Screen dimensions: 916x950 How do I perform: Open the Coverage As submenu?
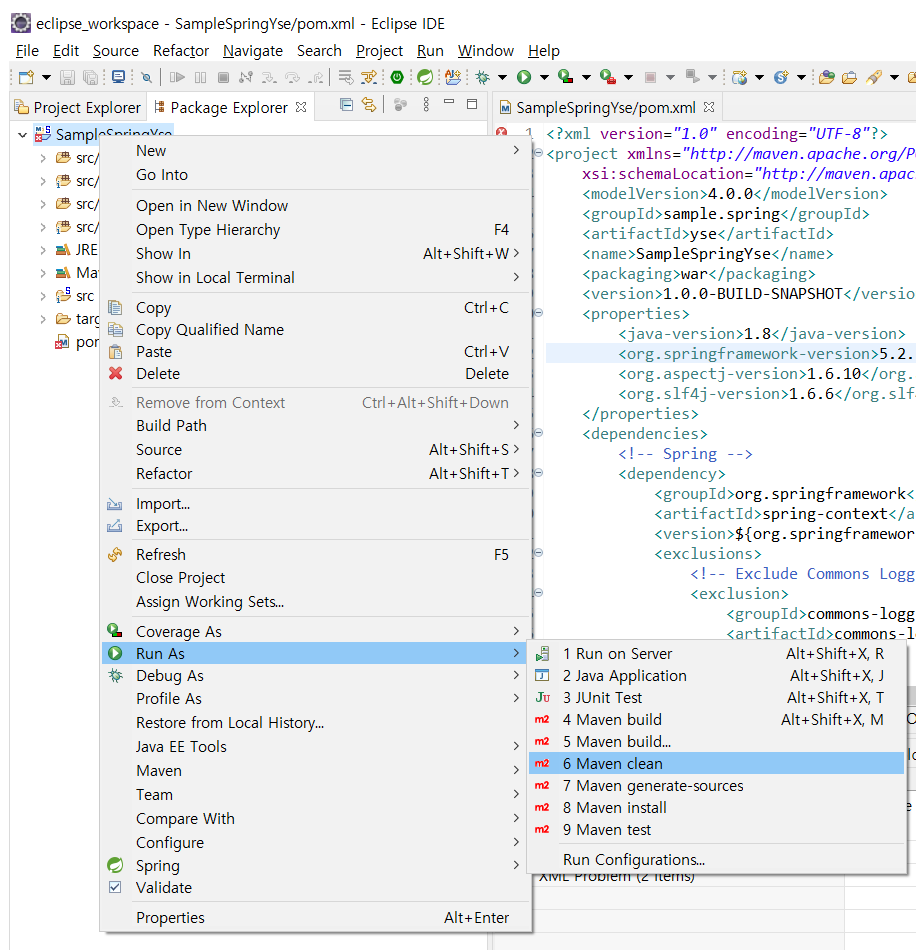(317, 631)
